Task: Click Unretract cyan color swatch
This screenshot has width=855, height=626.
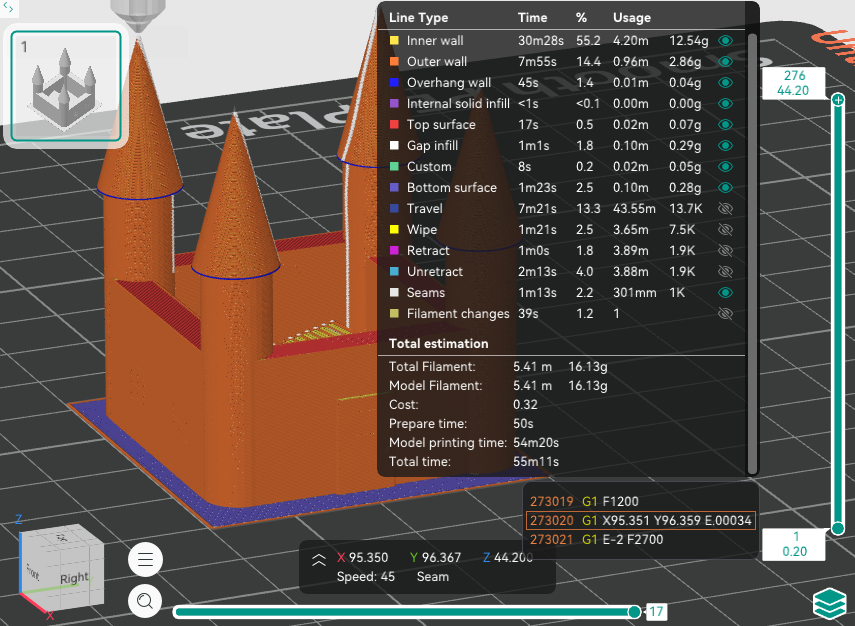Action: tap(394, 272)
